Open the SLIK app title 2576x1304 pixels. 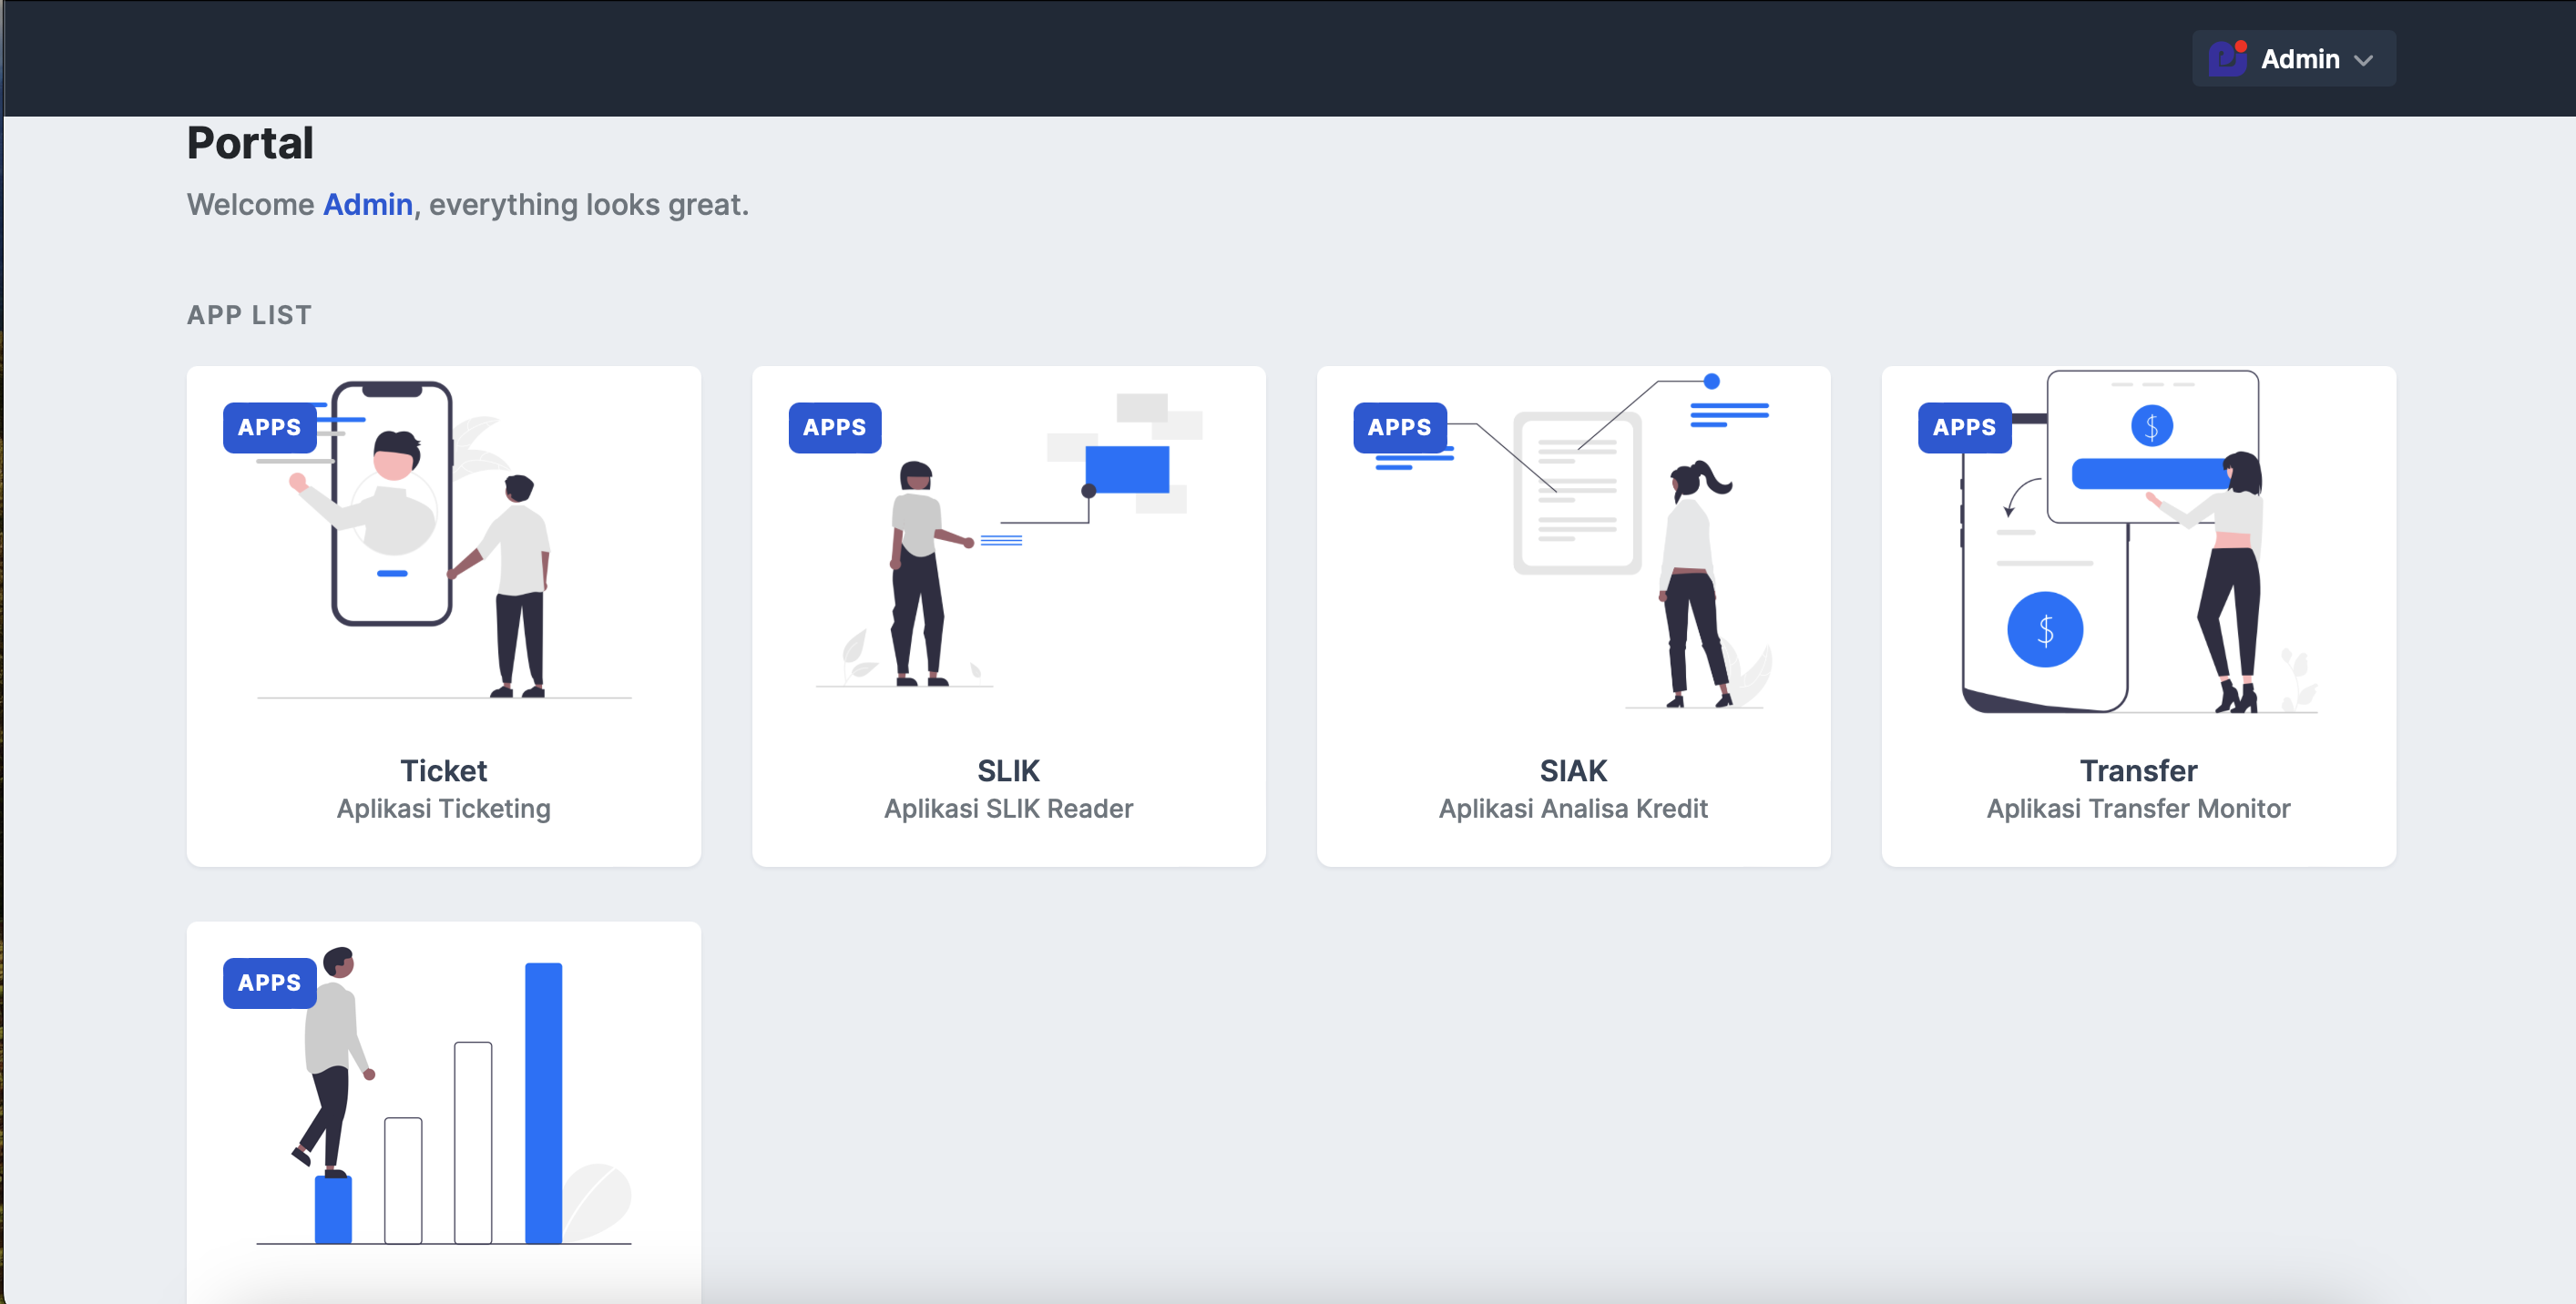pyautogui.click(x=1008, y=770)
